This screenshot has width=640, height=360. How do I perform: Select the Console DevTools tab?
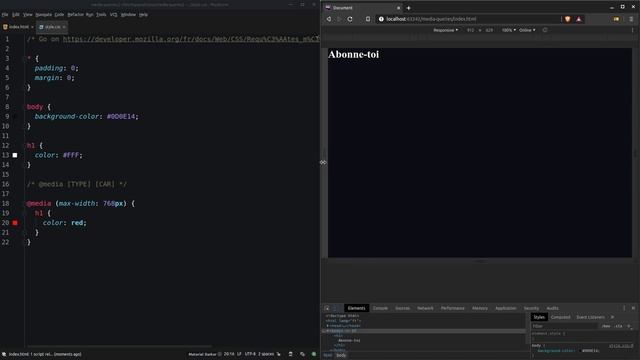click(380, 308)
